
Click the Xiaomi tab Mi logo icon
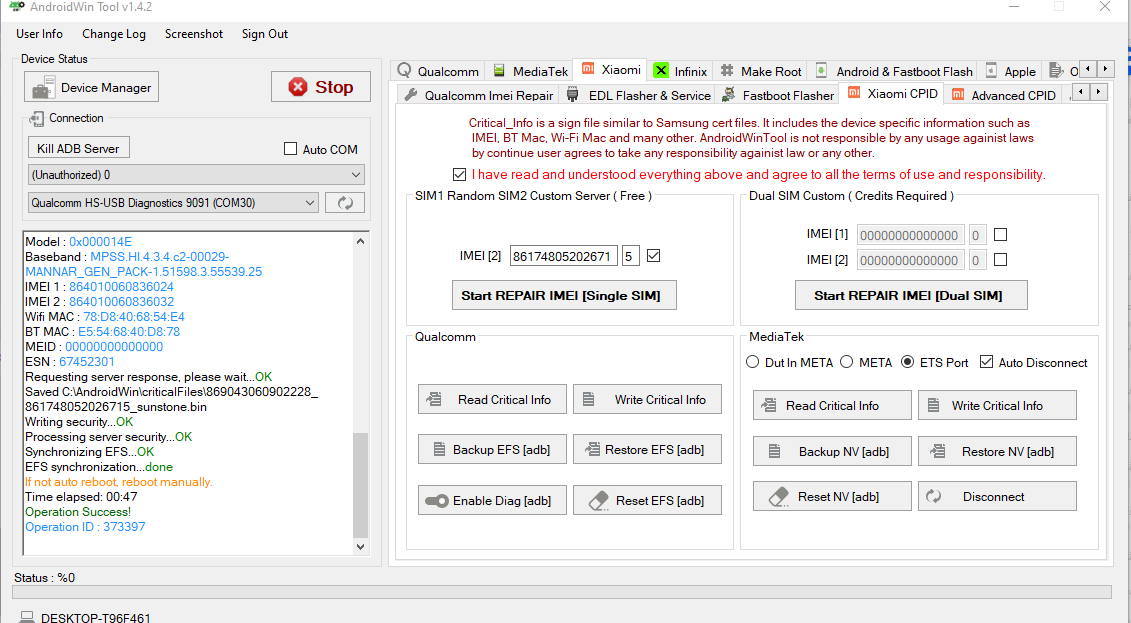[589, 69]
